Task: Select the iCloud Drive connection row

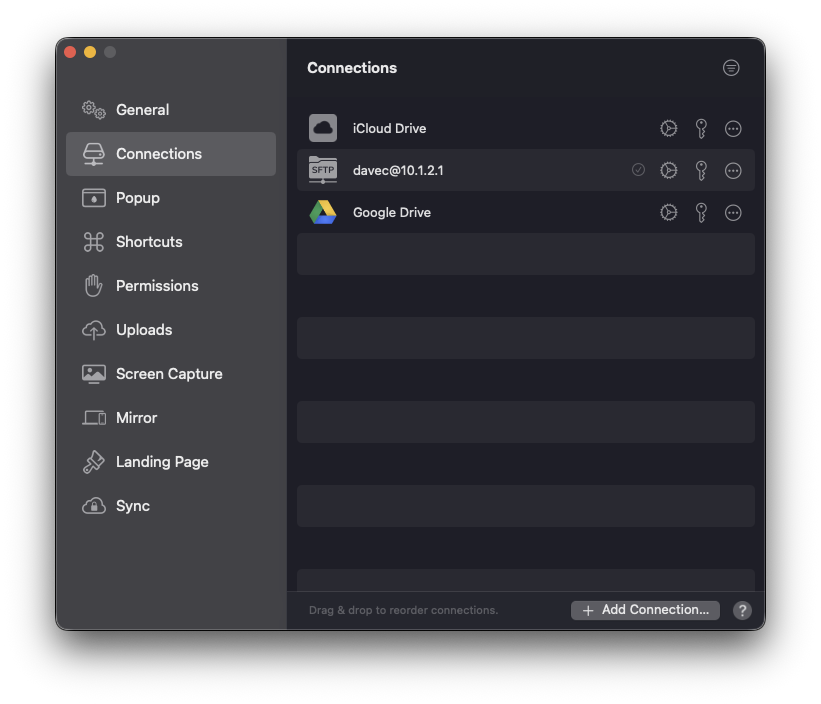Action: 480,128
